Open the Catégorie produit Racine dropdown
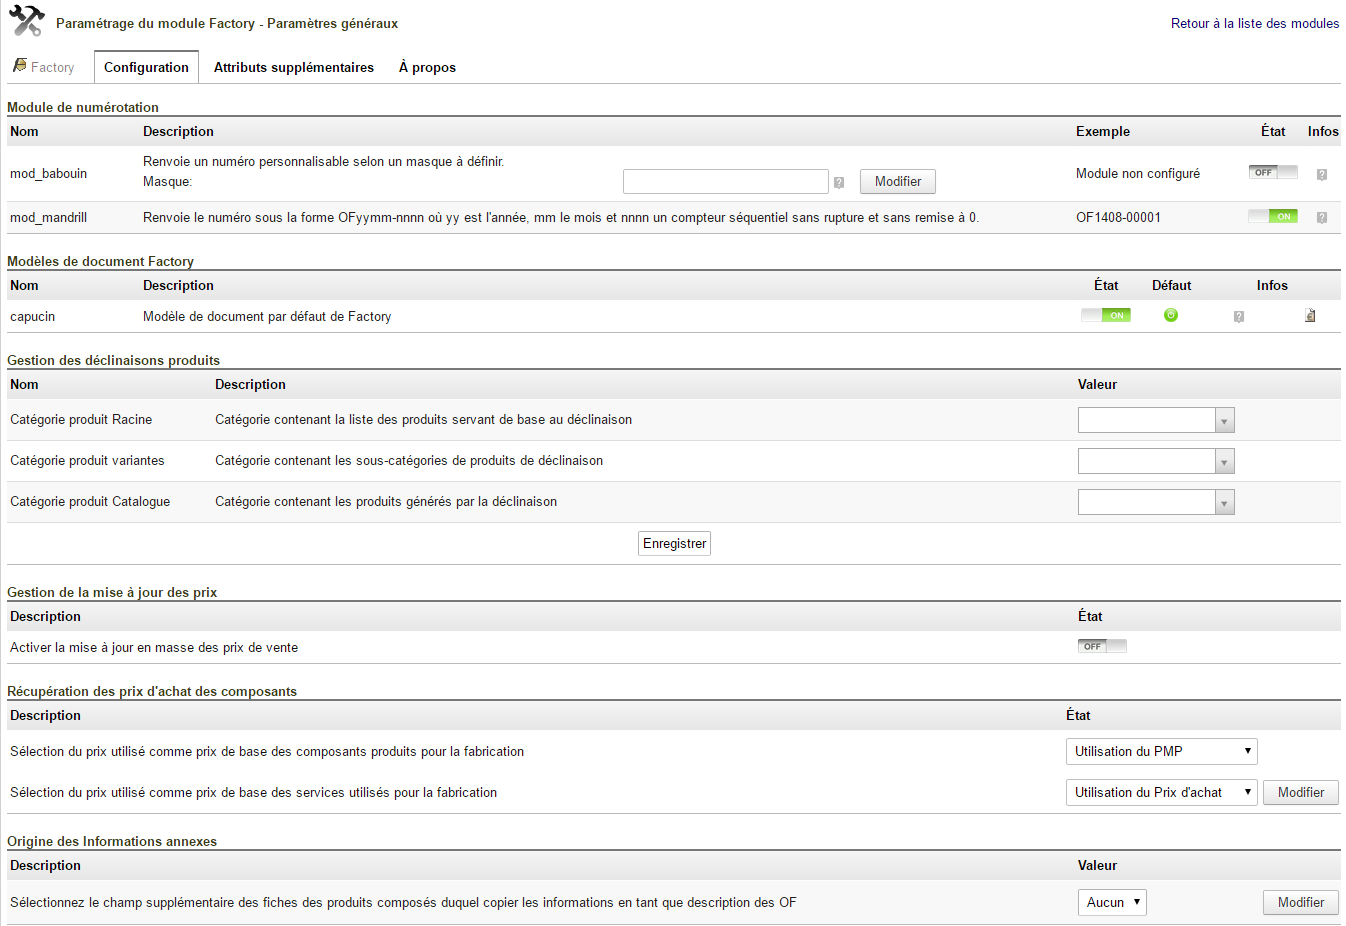Screen dimensions: 1346x926 point(1155,420)
